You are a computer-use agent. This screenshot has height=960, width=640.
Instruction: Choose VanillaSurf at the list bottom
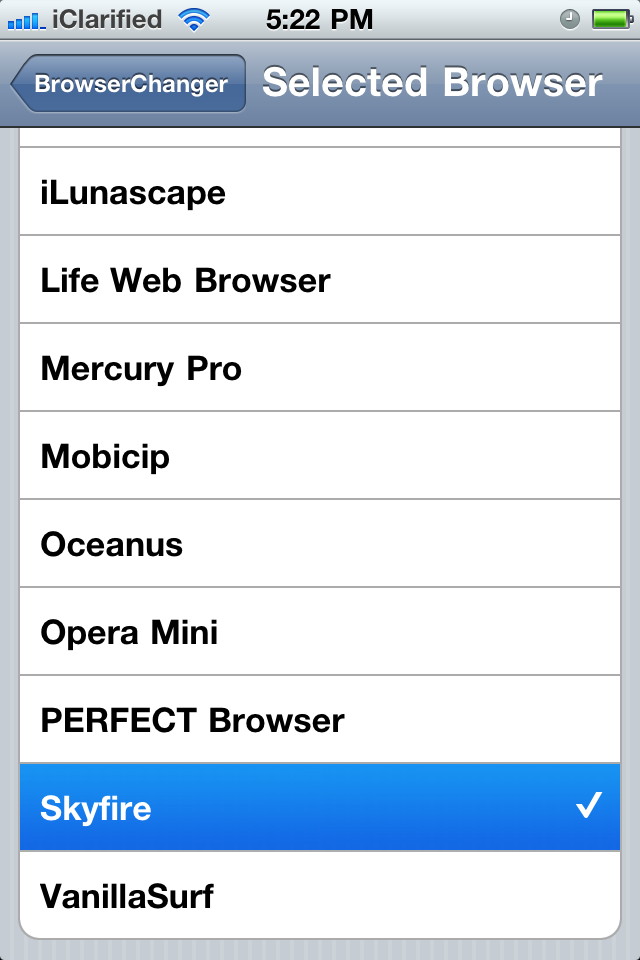(320, 895)
